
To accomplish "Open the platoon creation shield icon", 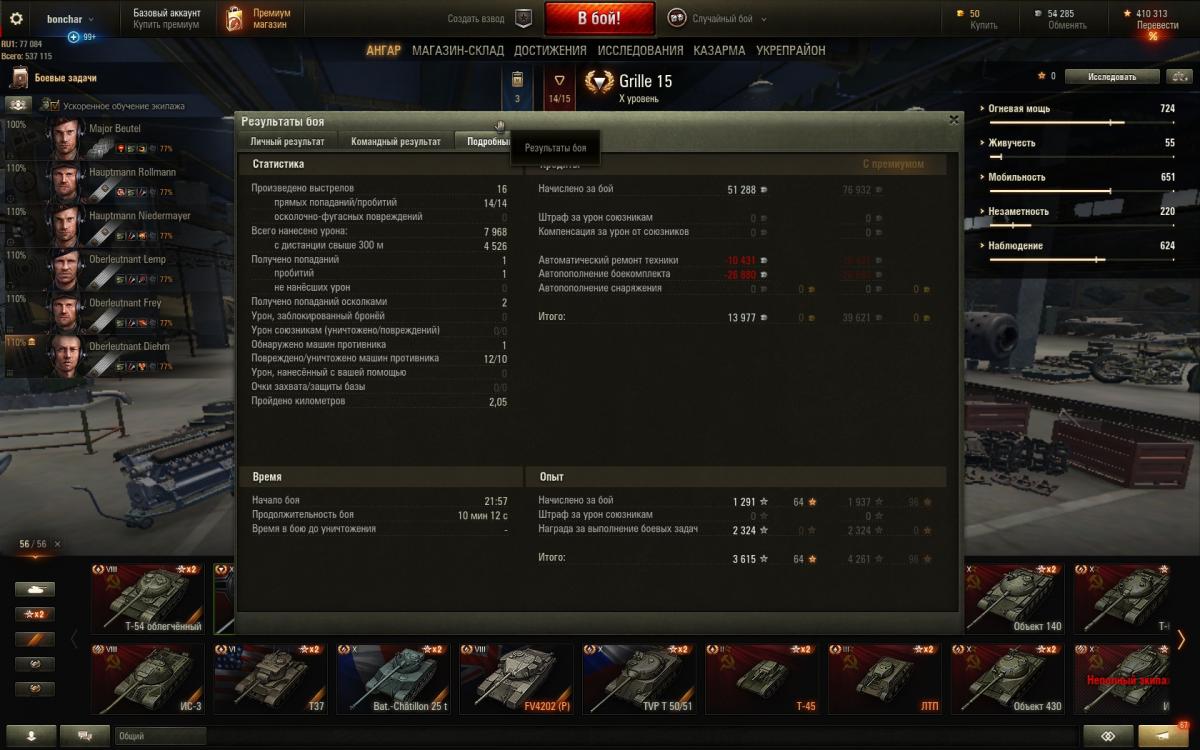I will (x=523, y=18).
